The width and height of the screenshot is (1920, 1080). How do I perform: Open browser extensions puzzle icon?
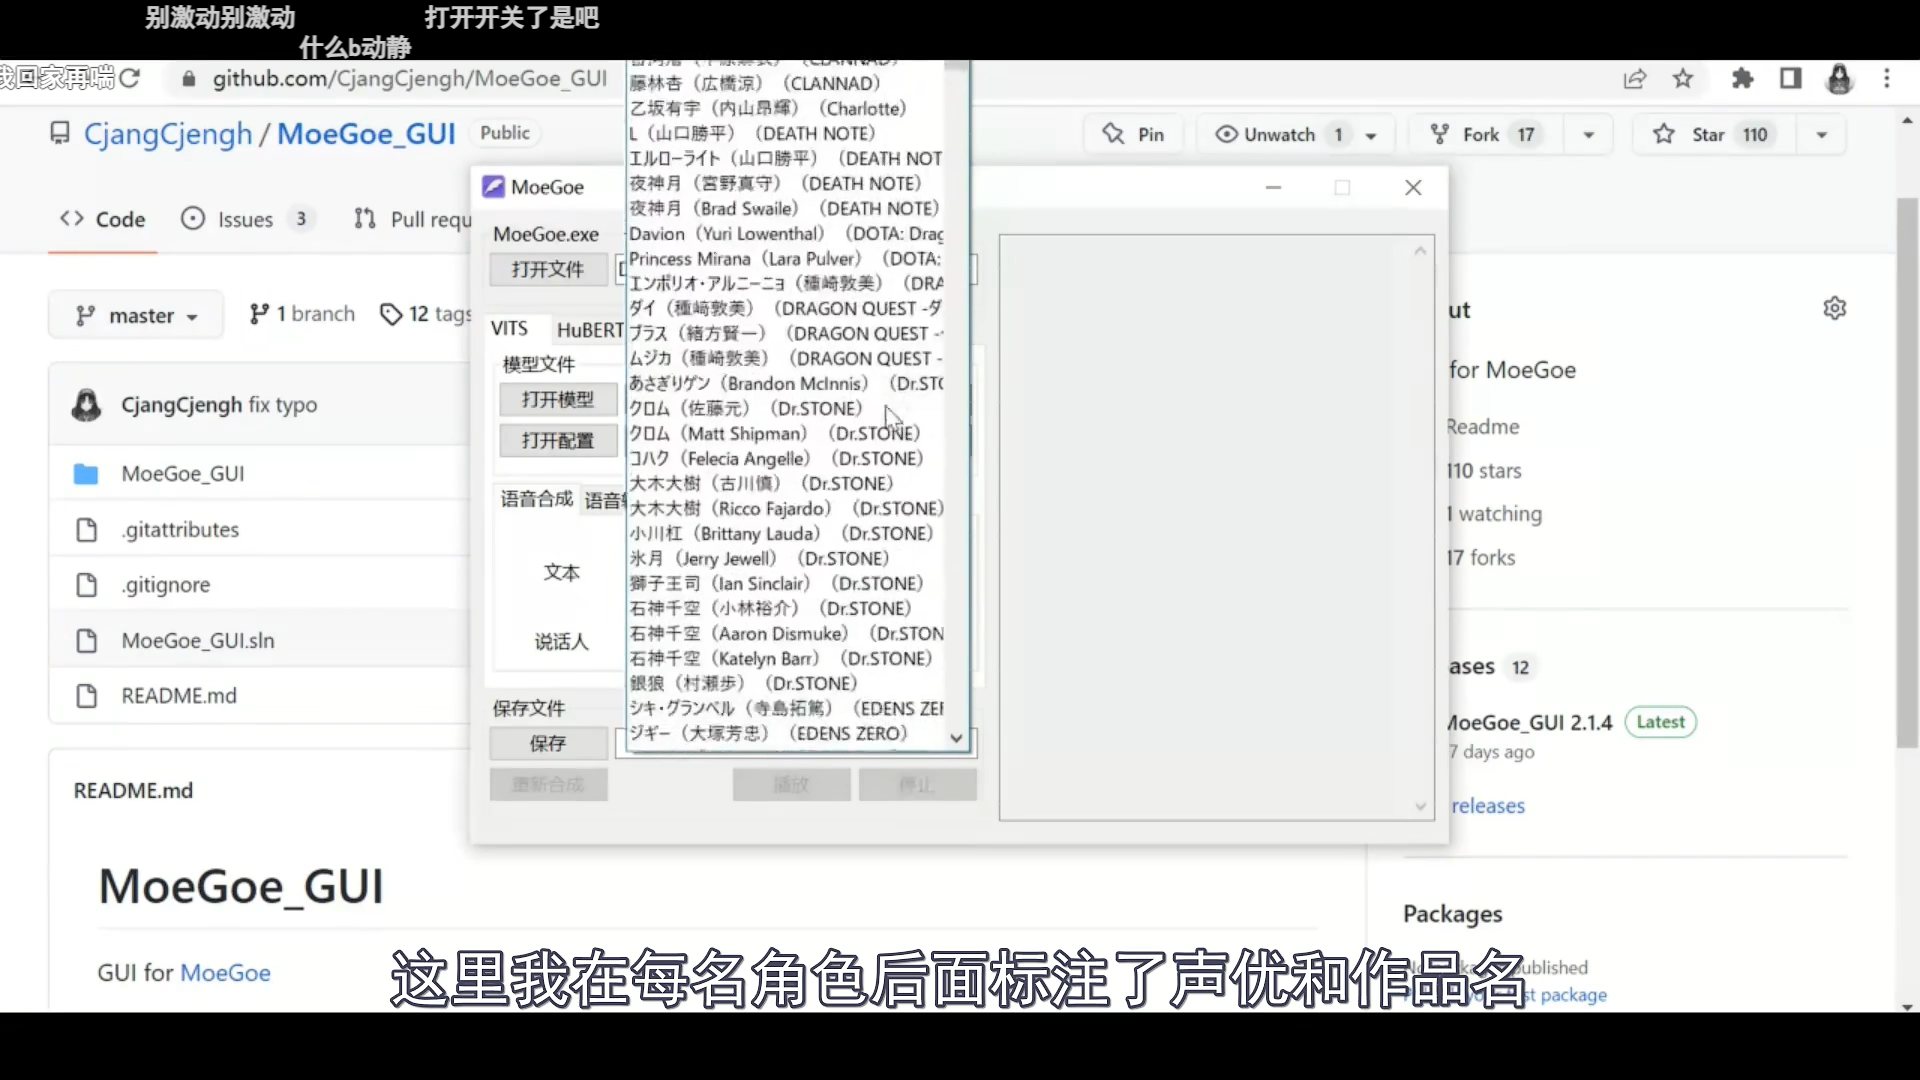1743,78
